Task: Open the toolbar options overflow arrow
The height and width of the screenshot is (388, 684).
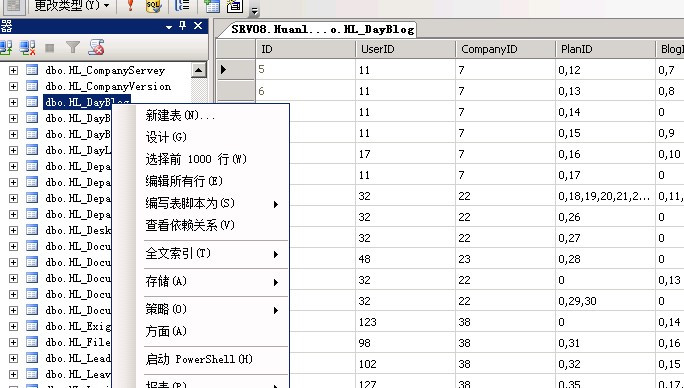Action: pos(254,11)
